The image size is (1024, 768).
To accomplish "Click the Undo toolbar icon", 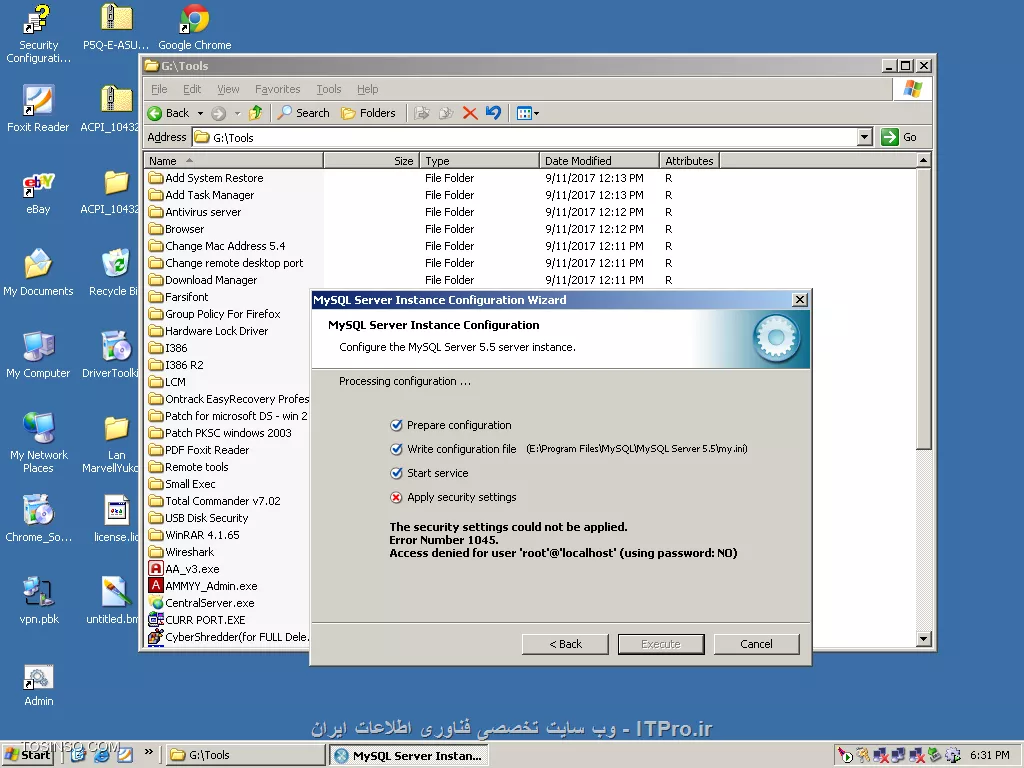I will click(493, 113).
